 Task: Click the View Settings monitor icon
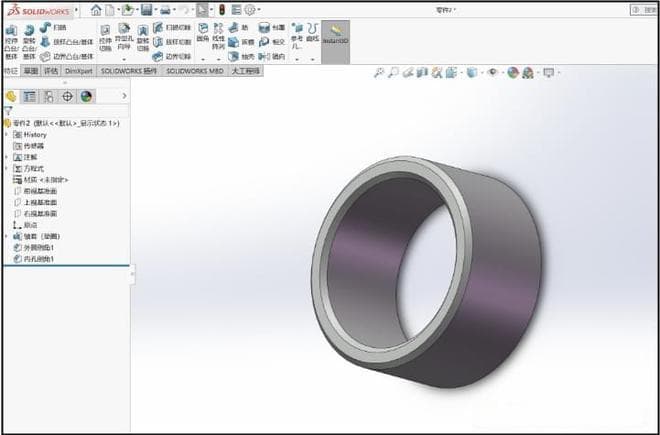coord(548,73)
